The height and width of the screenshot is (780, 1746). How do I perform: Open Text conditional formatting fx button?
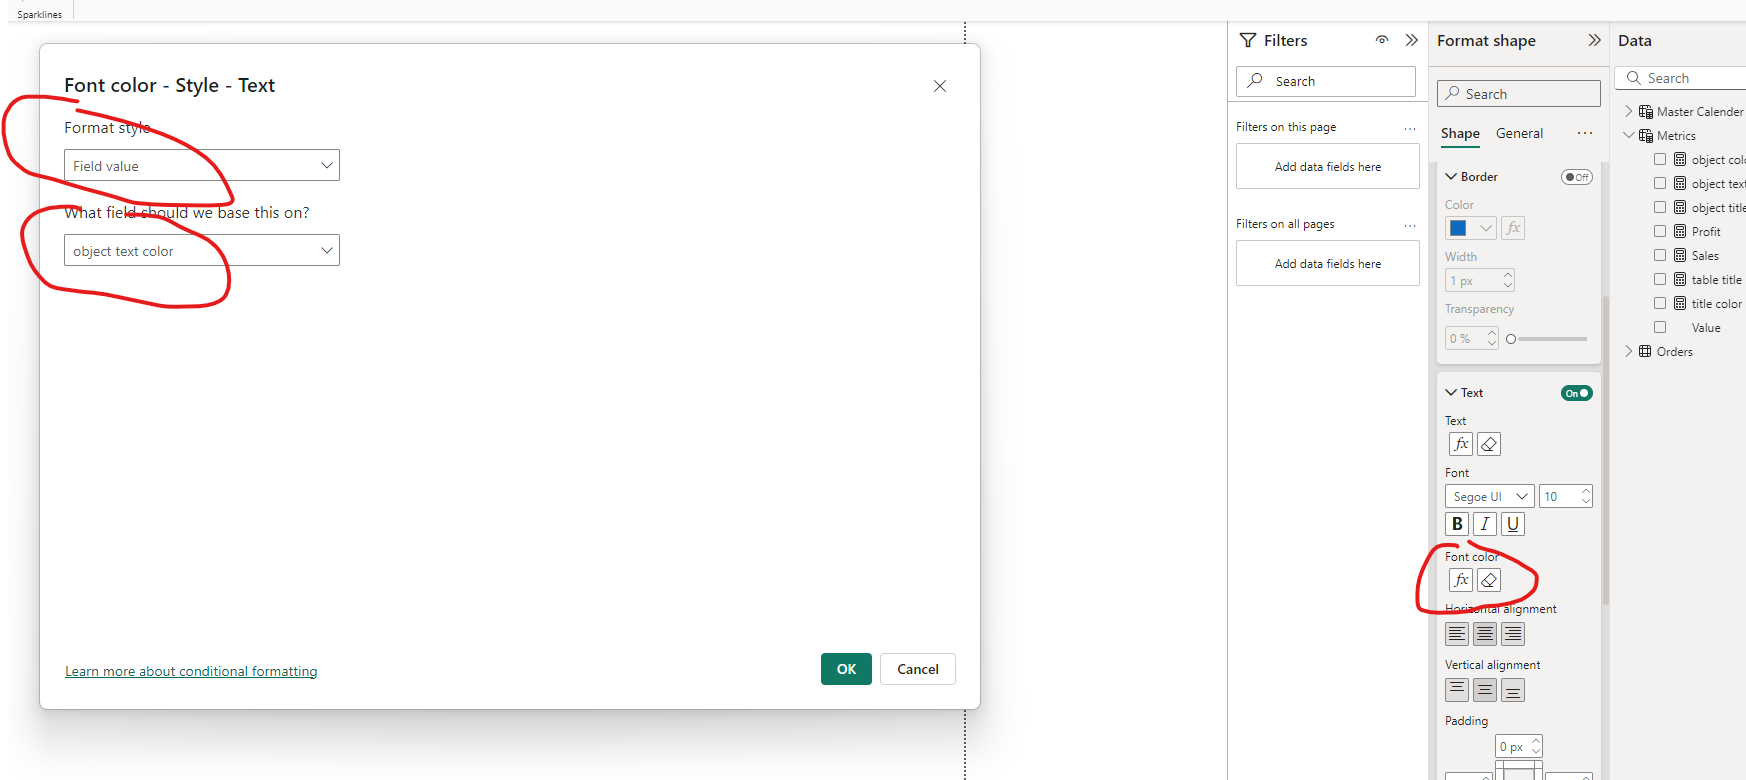(x=1461, y=444)
